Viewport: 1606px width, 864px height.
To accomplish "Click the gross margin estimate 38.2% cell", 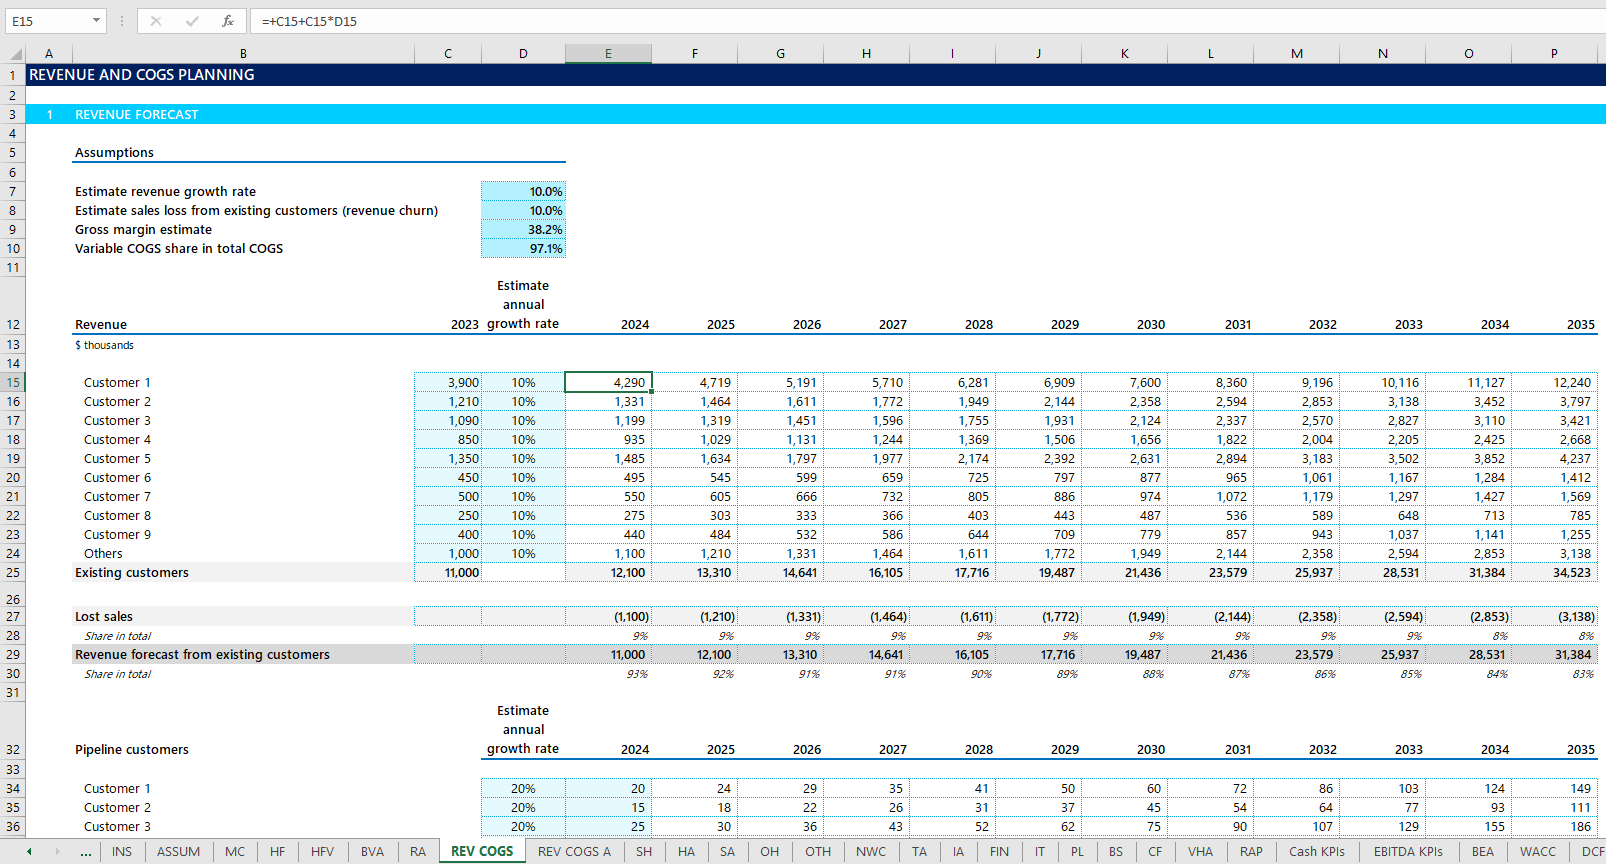I will pyautogui.click(x=523, y=230).
